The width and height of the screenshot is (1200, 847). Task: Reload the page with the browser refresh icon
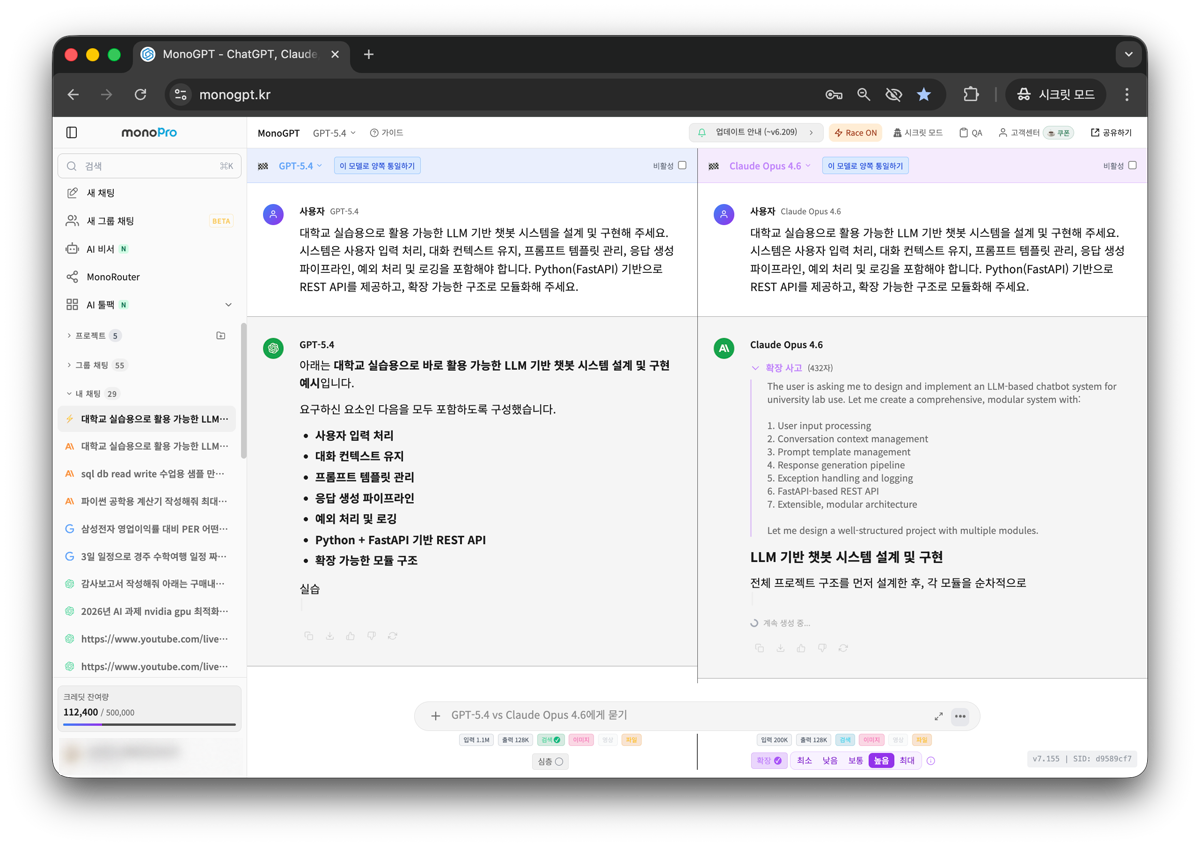140,95
